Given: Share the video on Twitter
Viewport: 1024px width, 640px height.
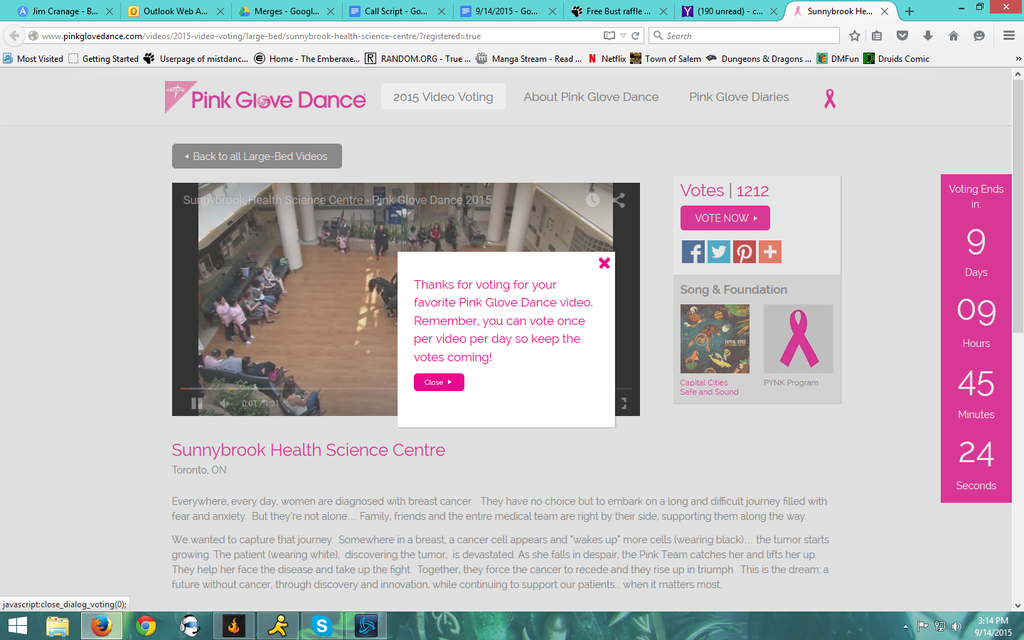Looking at the screenshot, I should coord(718,252).
